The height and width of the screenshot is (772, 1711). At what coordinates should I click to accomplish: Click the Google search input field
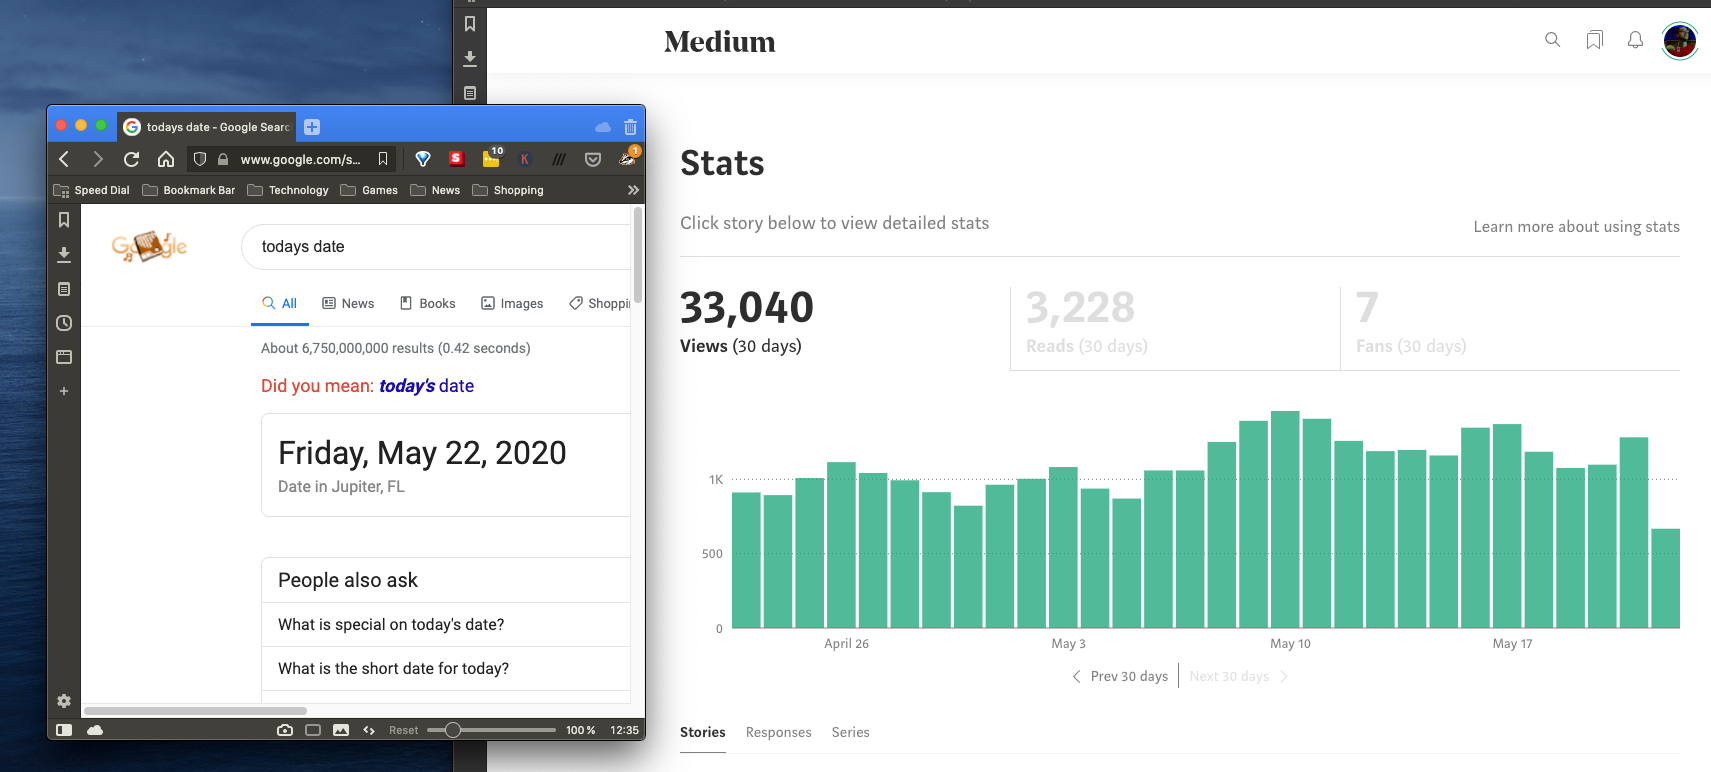pyautogui.click(x=437, y=247)
